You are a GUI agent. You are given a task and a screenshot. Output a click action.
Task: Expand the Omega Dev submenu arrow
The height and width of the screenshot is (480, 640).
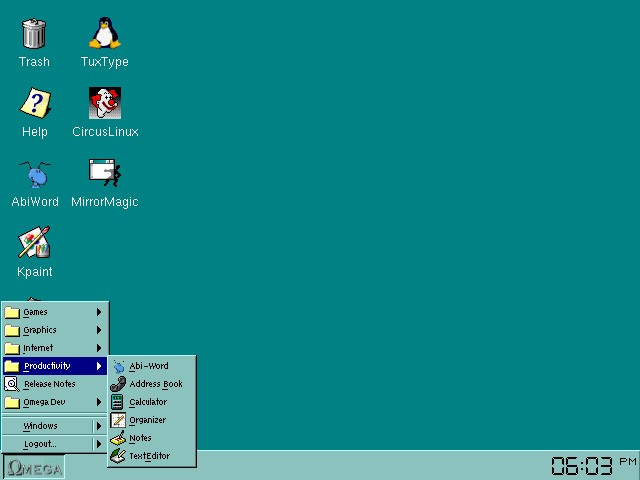pos(99,402)
